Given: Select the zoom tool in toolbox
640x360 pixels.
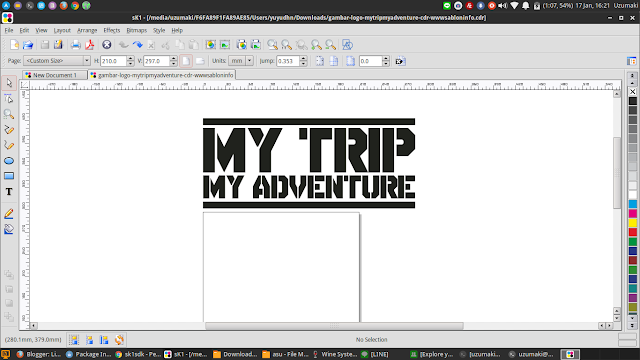Looking at the screenshot, I should click(9, 114).
